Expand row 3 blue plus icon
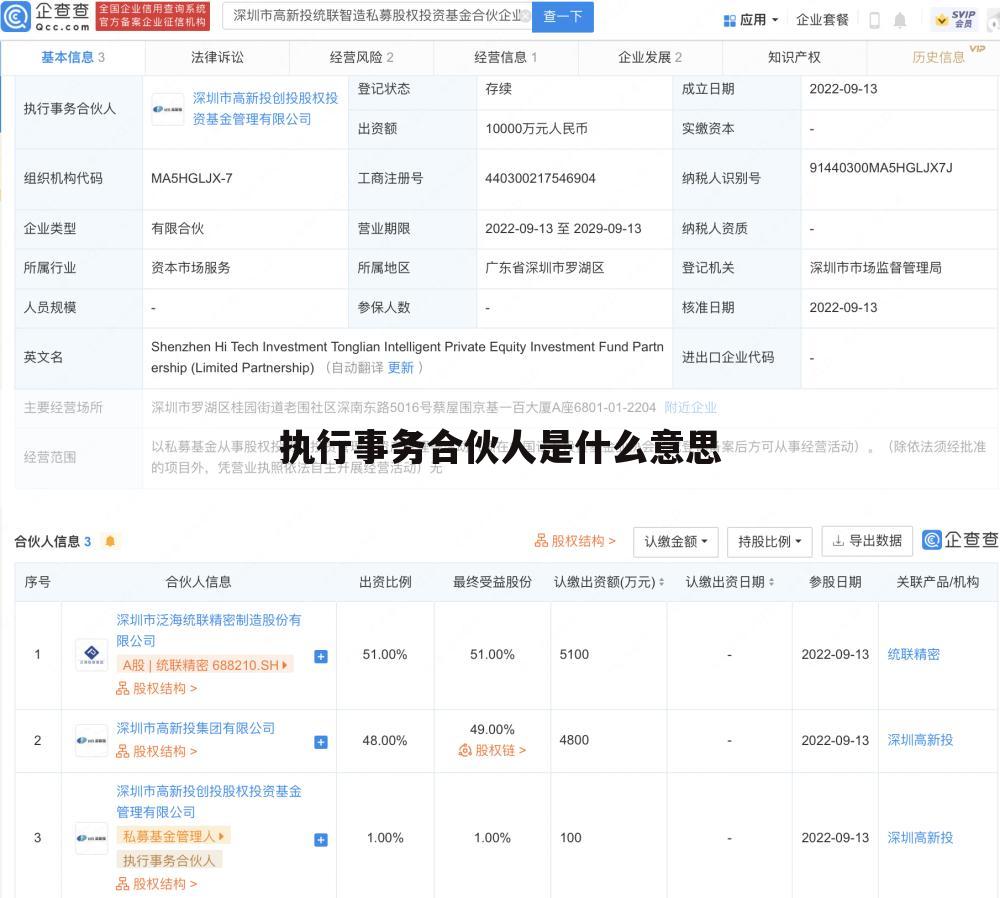Viewport: 1000px width, 898px height. point(321,840)
